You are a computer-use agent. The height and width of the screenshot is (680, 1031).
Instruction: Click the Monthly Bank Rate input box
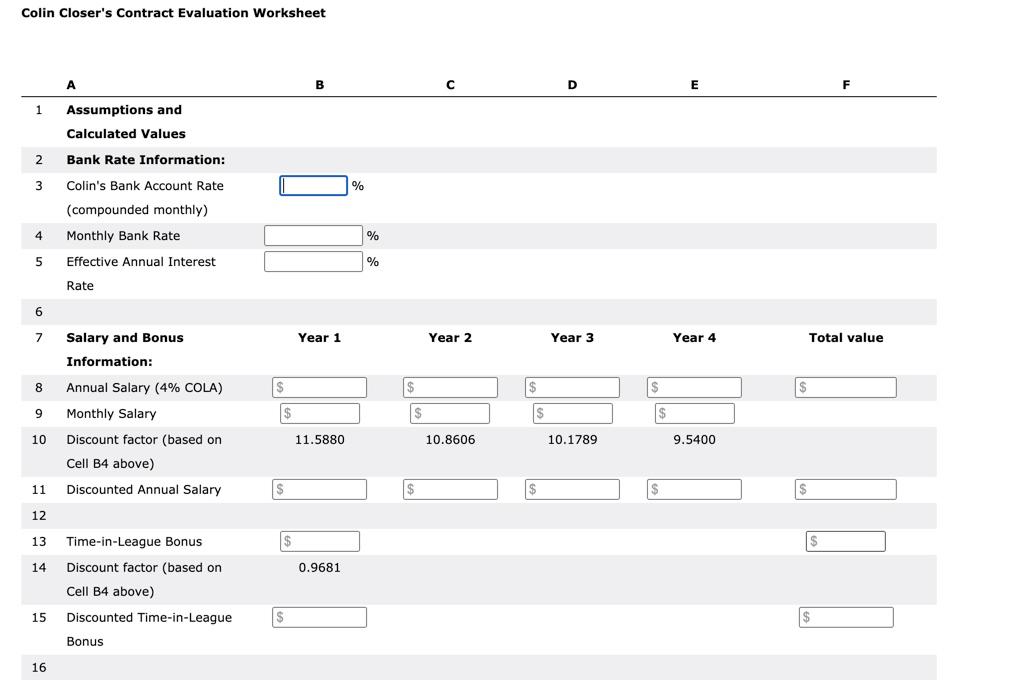(x=313, y=235)
